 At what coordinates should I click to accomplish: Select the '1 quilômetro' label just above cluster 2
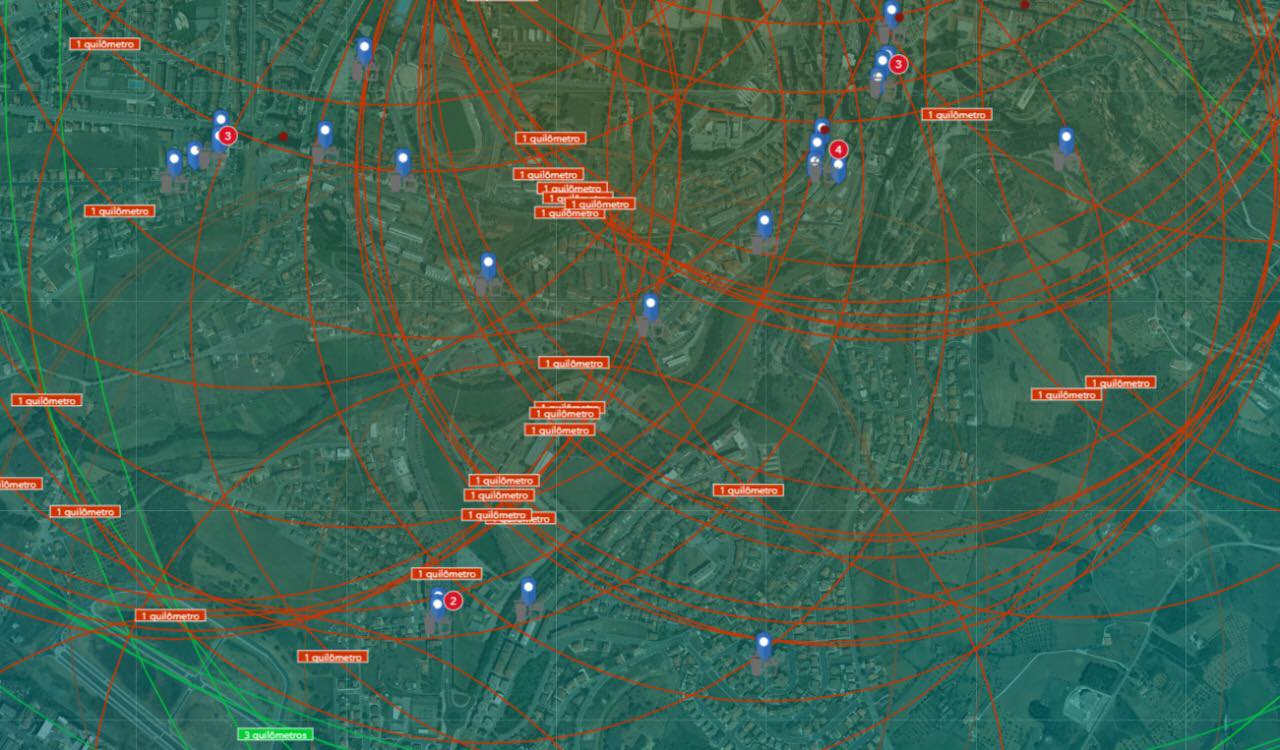pyautogui.click(x=447, y=574)
